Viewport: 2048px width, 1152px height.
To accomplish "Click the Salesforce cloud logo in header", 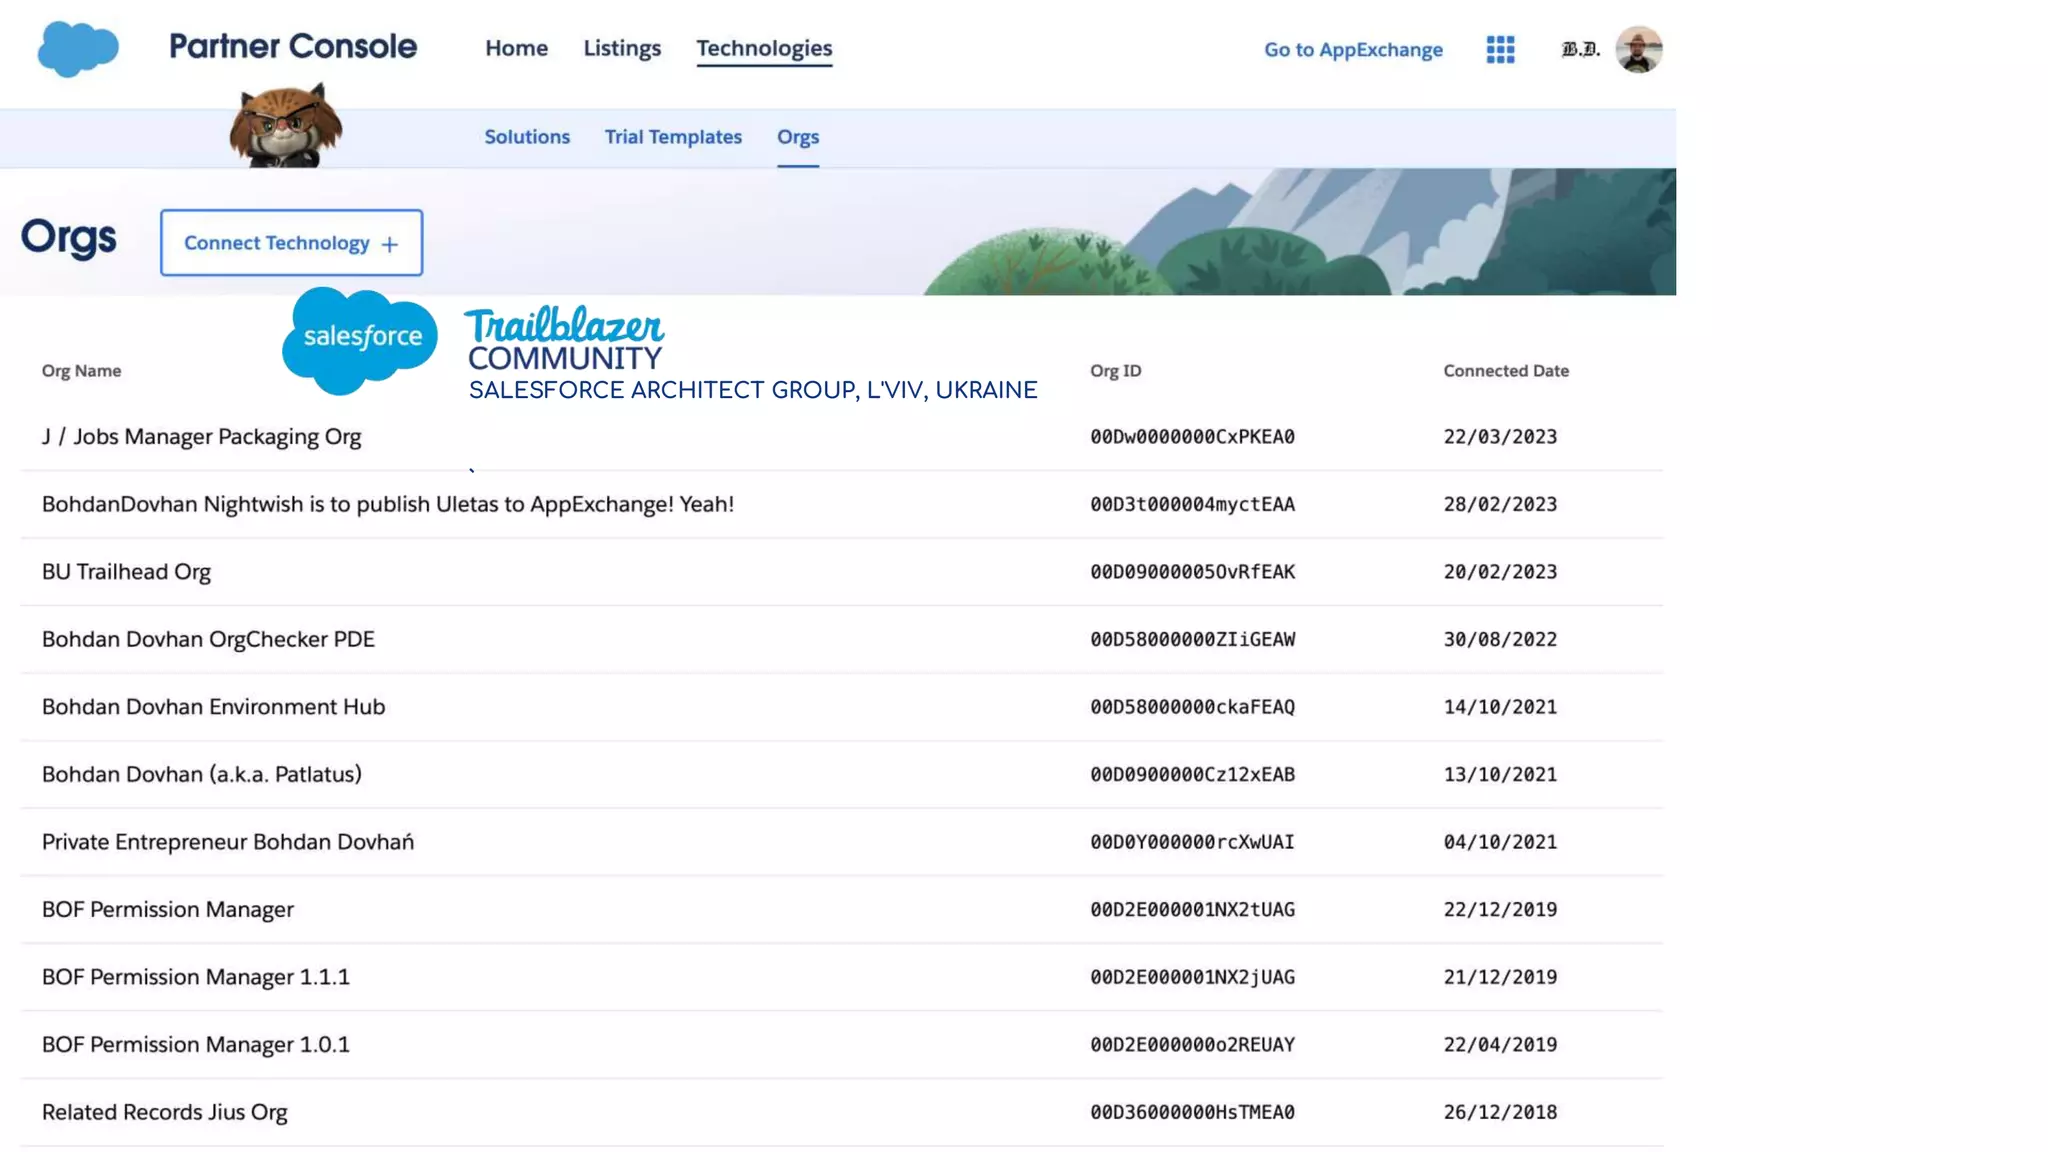I will click(78, 48).
